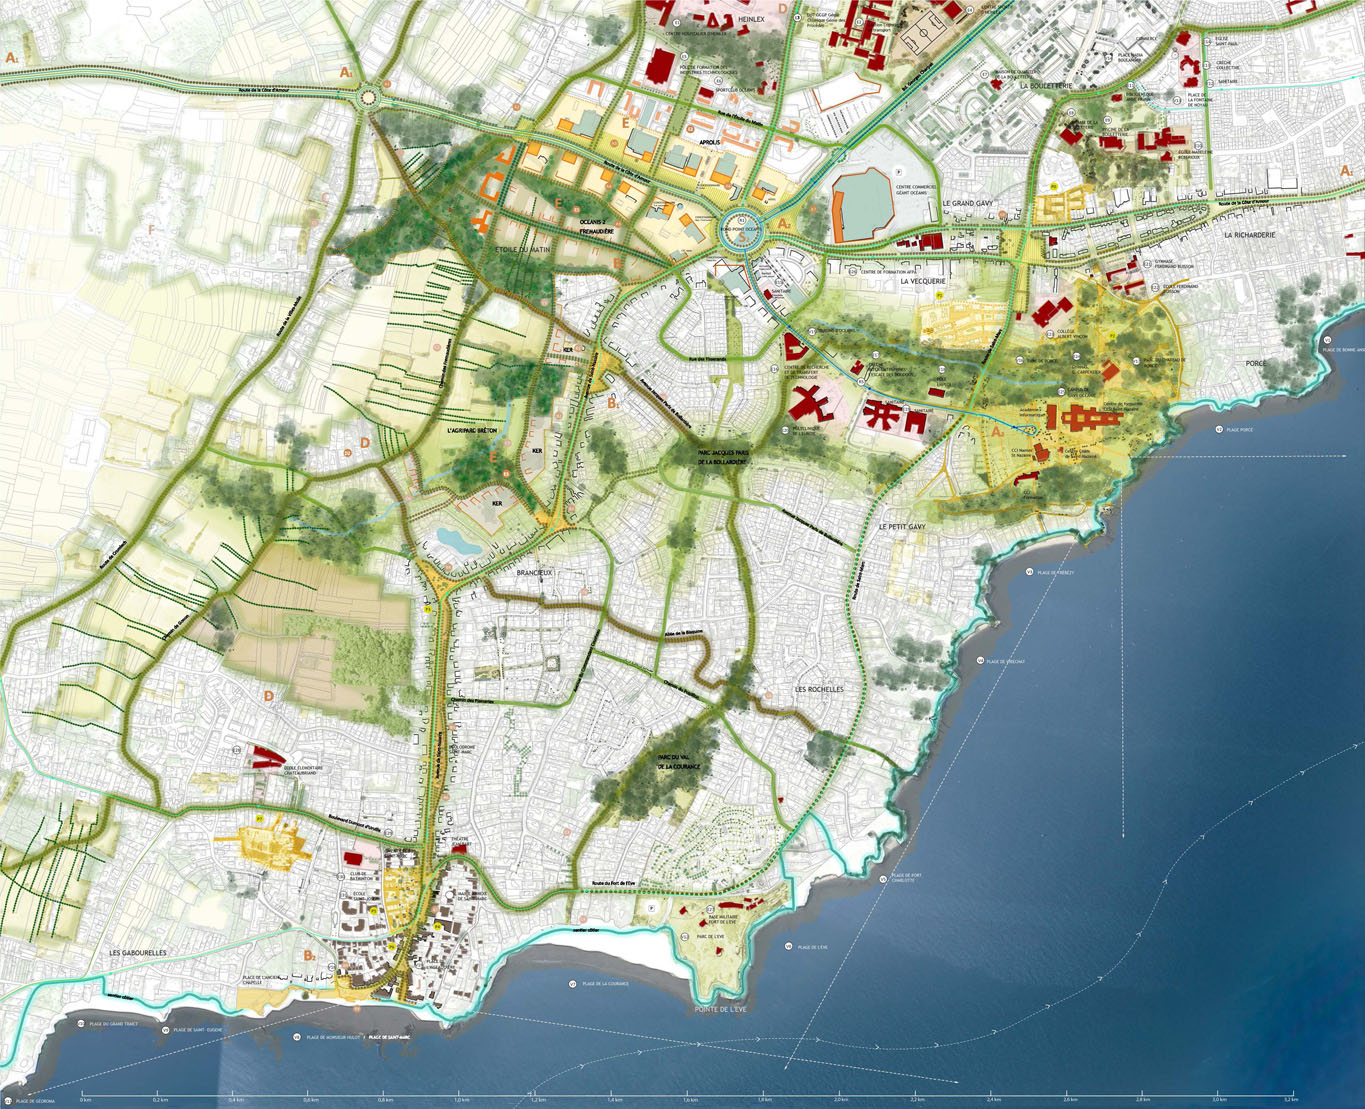Click the APROLIS label

coord(710,143)
